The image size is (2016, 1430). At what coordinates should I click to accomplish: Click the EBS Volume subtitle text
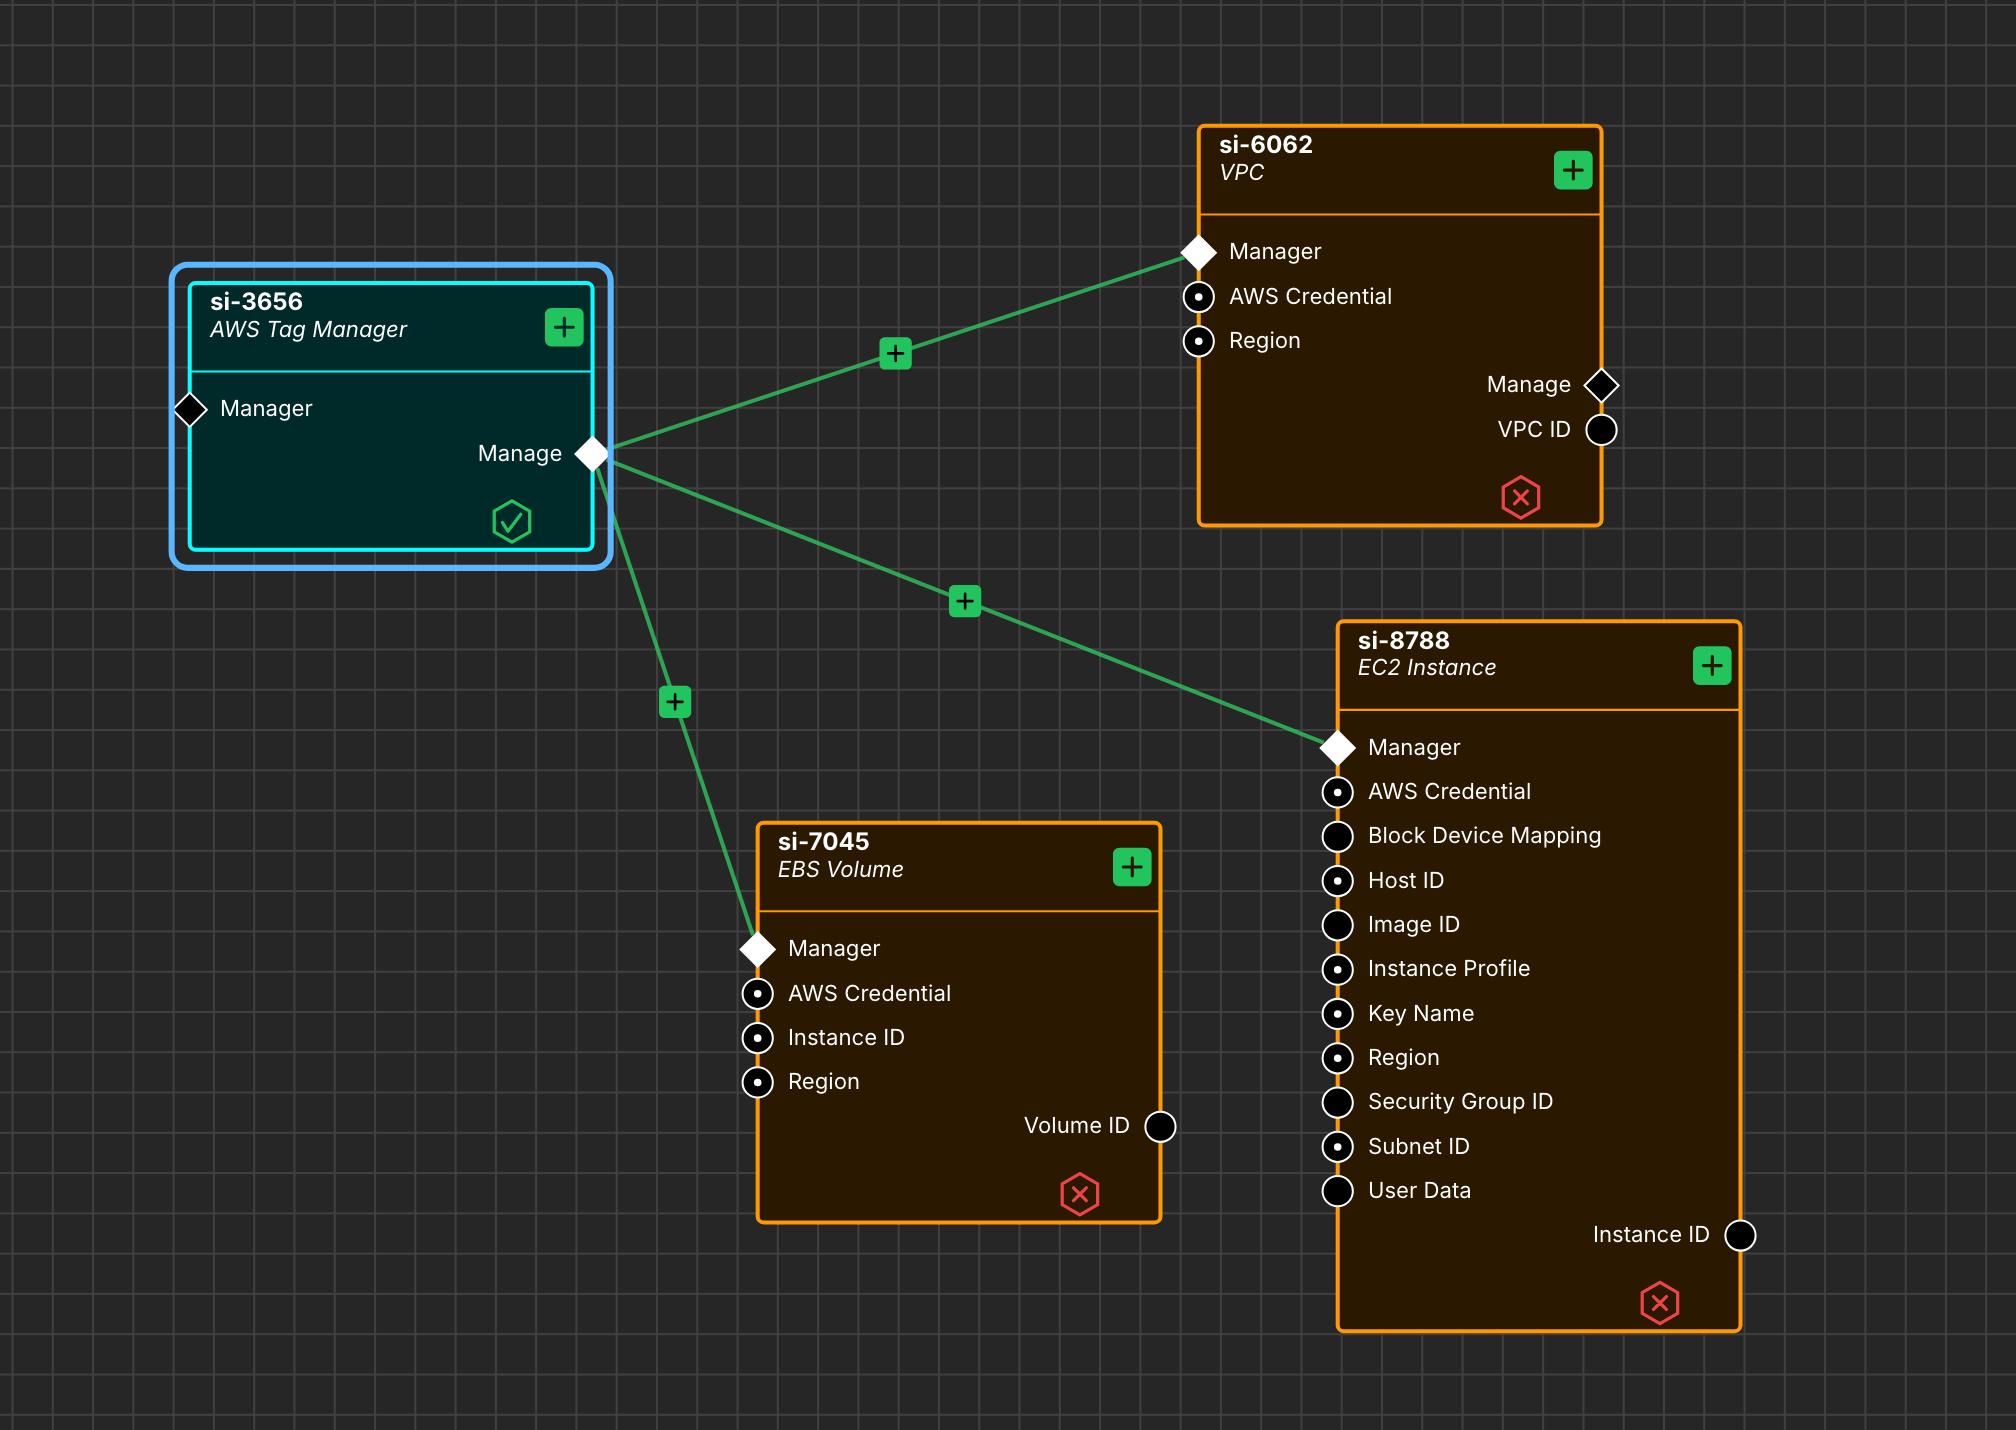[841, 869]
